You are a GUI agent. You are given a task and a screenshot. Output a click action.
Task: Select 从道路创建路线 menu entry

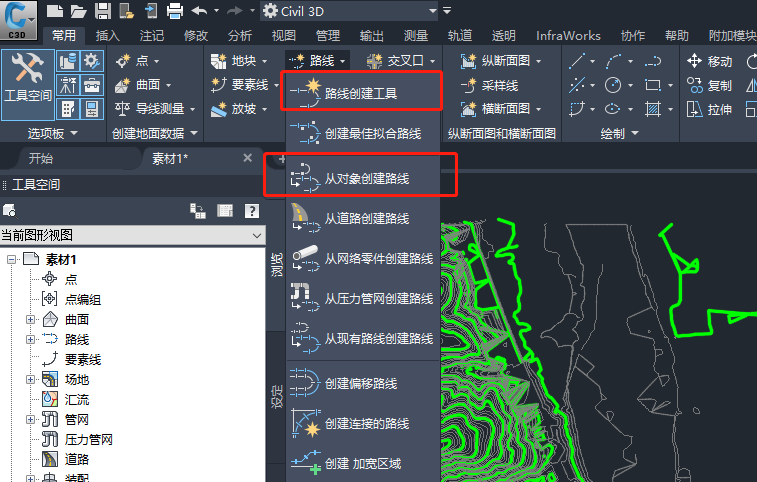point(363,219)
